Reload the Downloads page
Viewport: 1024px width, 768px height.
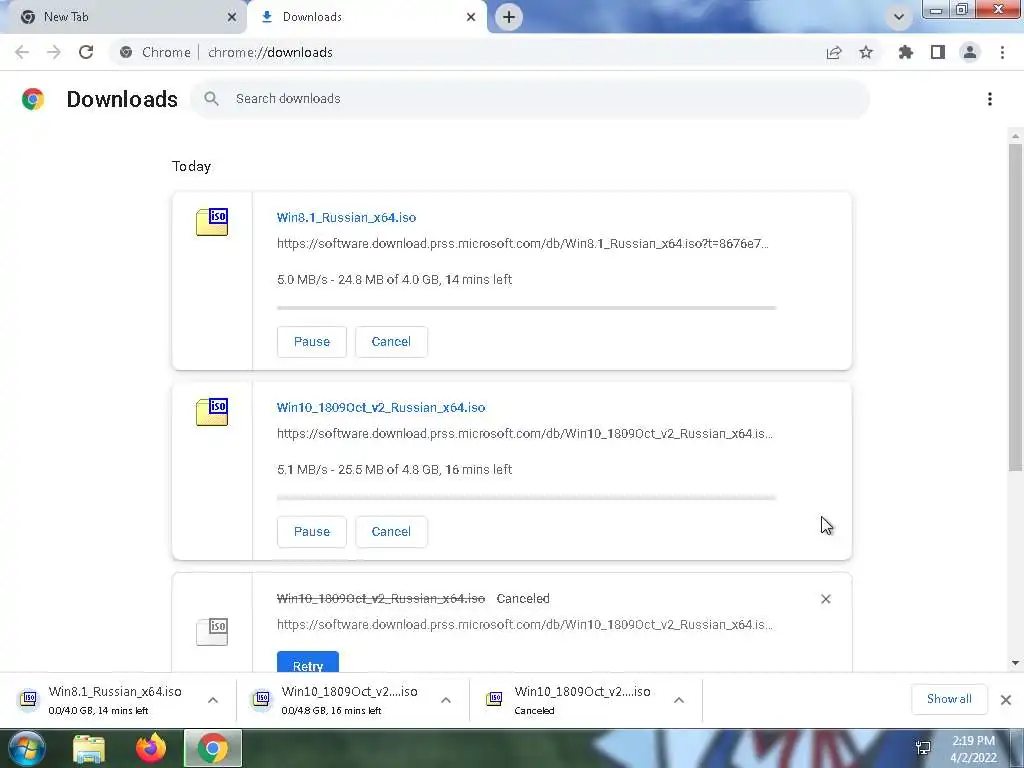86,52
